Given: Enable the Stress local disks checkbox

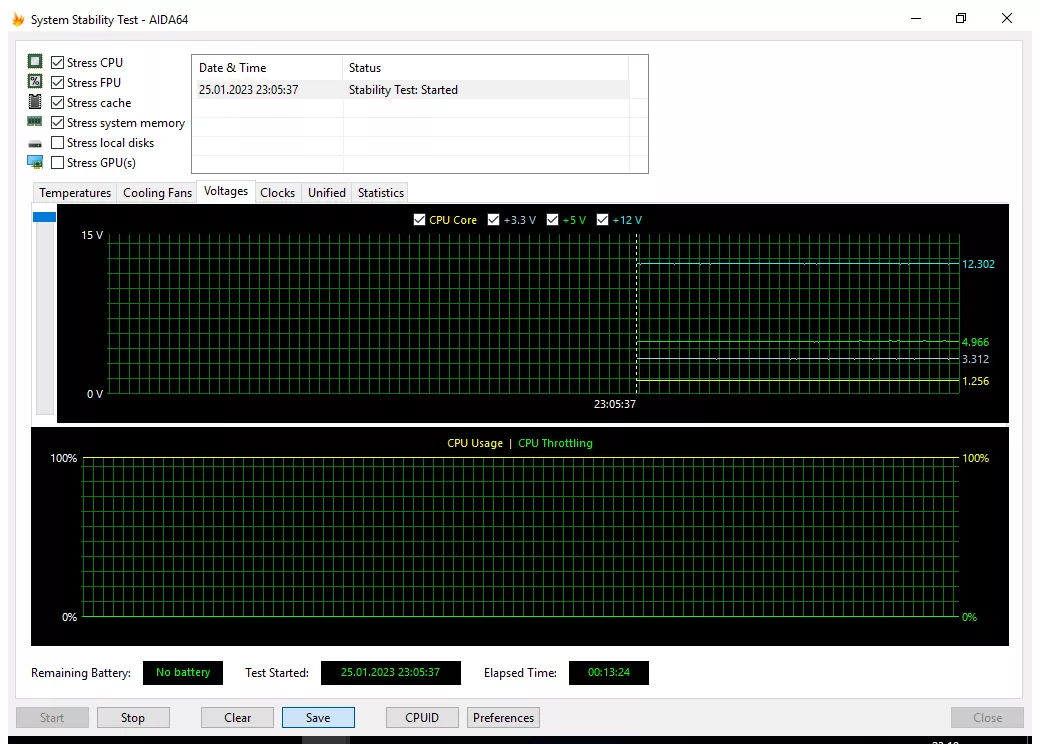Looking at the screenshot, I should tap(58, 143).
